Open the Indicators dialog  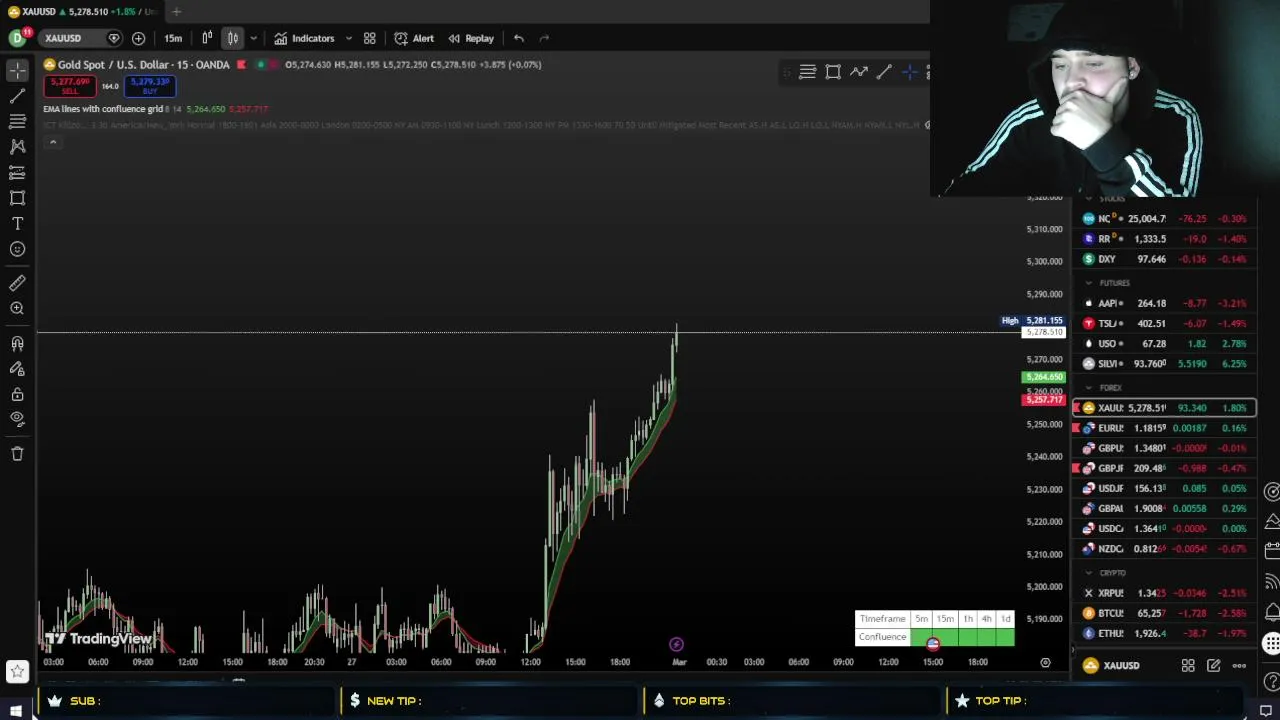(x=304, y=38)
